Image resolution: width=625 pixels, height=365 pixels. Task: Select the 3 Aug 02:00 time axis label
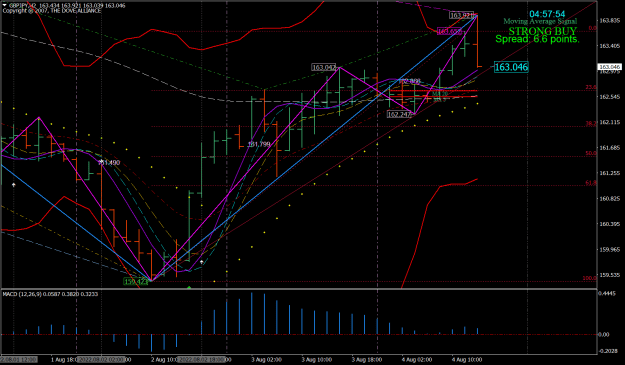click(266, 360)
